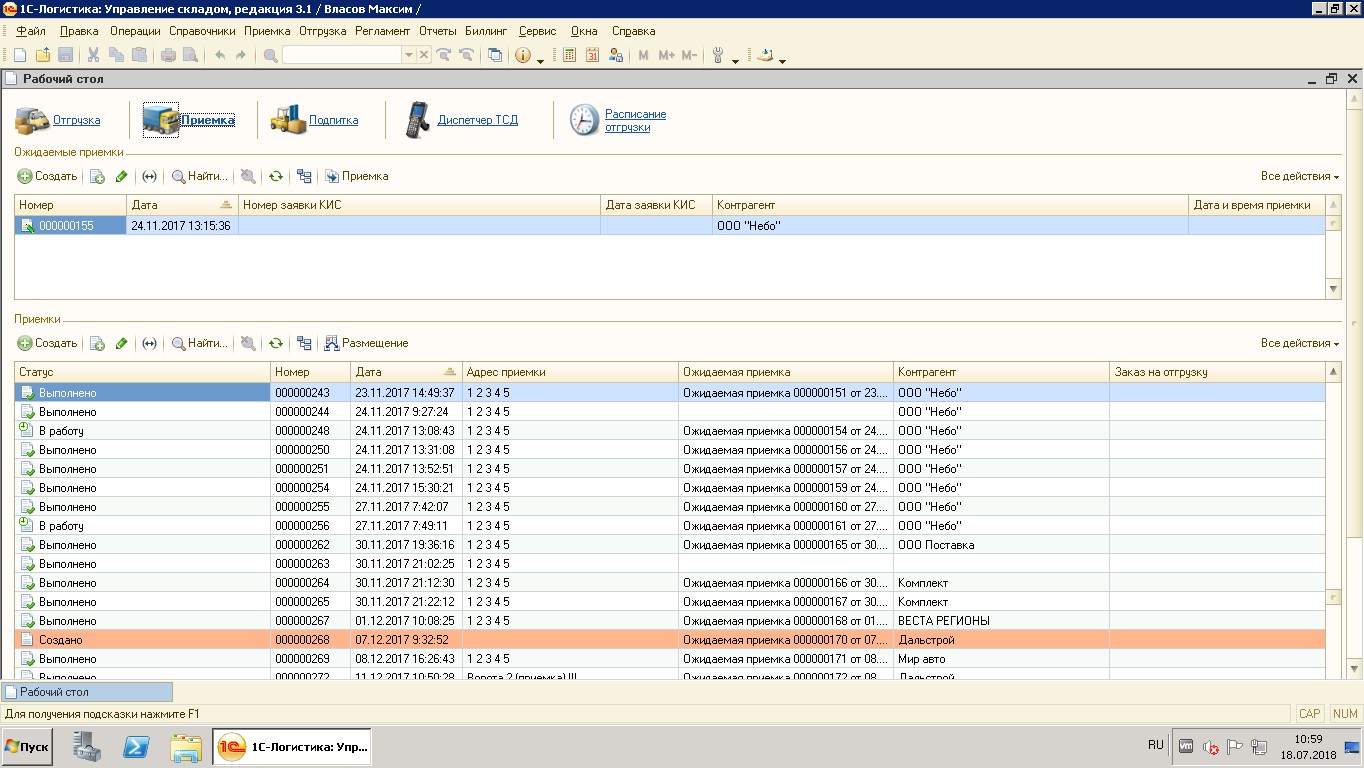This screenshot has width=1364, height=768.
Task: Open the Справочники menu
Action: [202, 31]
